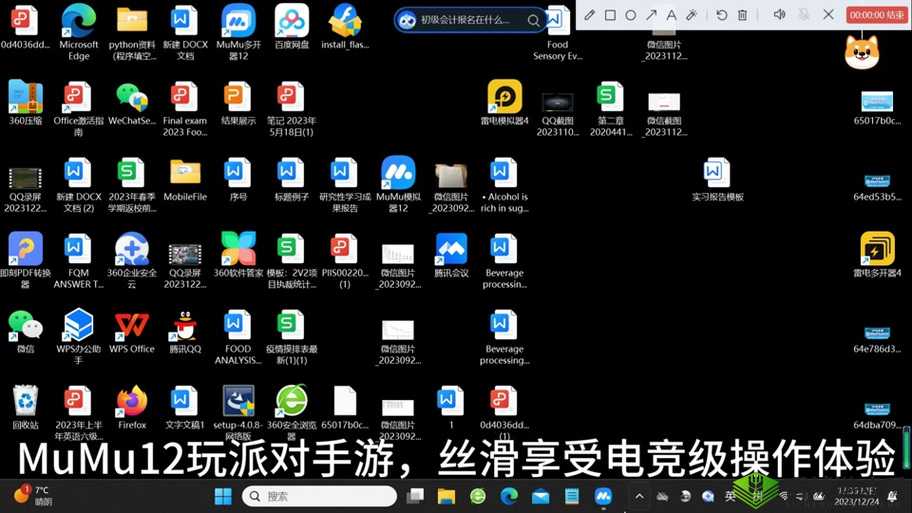Select the text 'A' annotation tool

tap(671, 15)
